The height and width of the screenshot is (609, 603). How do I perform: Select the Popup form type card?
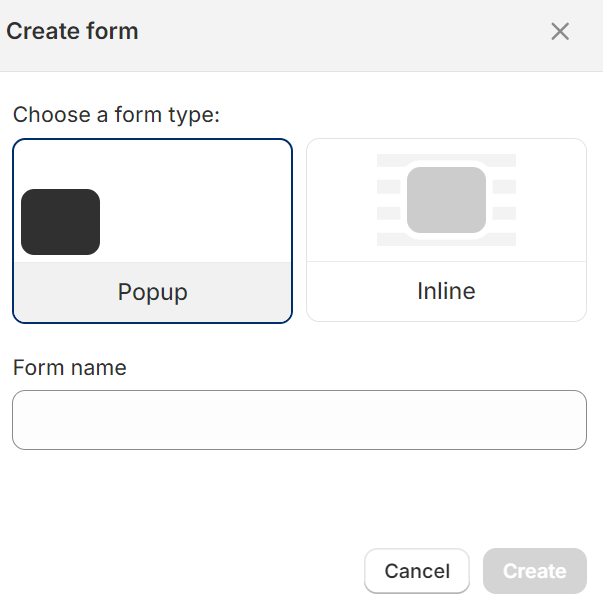click(152, 230)
